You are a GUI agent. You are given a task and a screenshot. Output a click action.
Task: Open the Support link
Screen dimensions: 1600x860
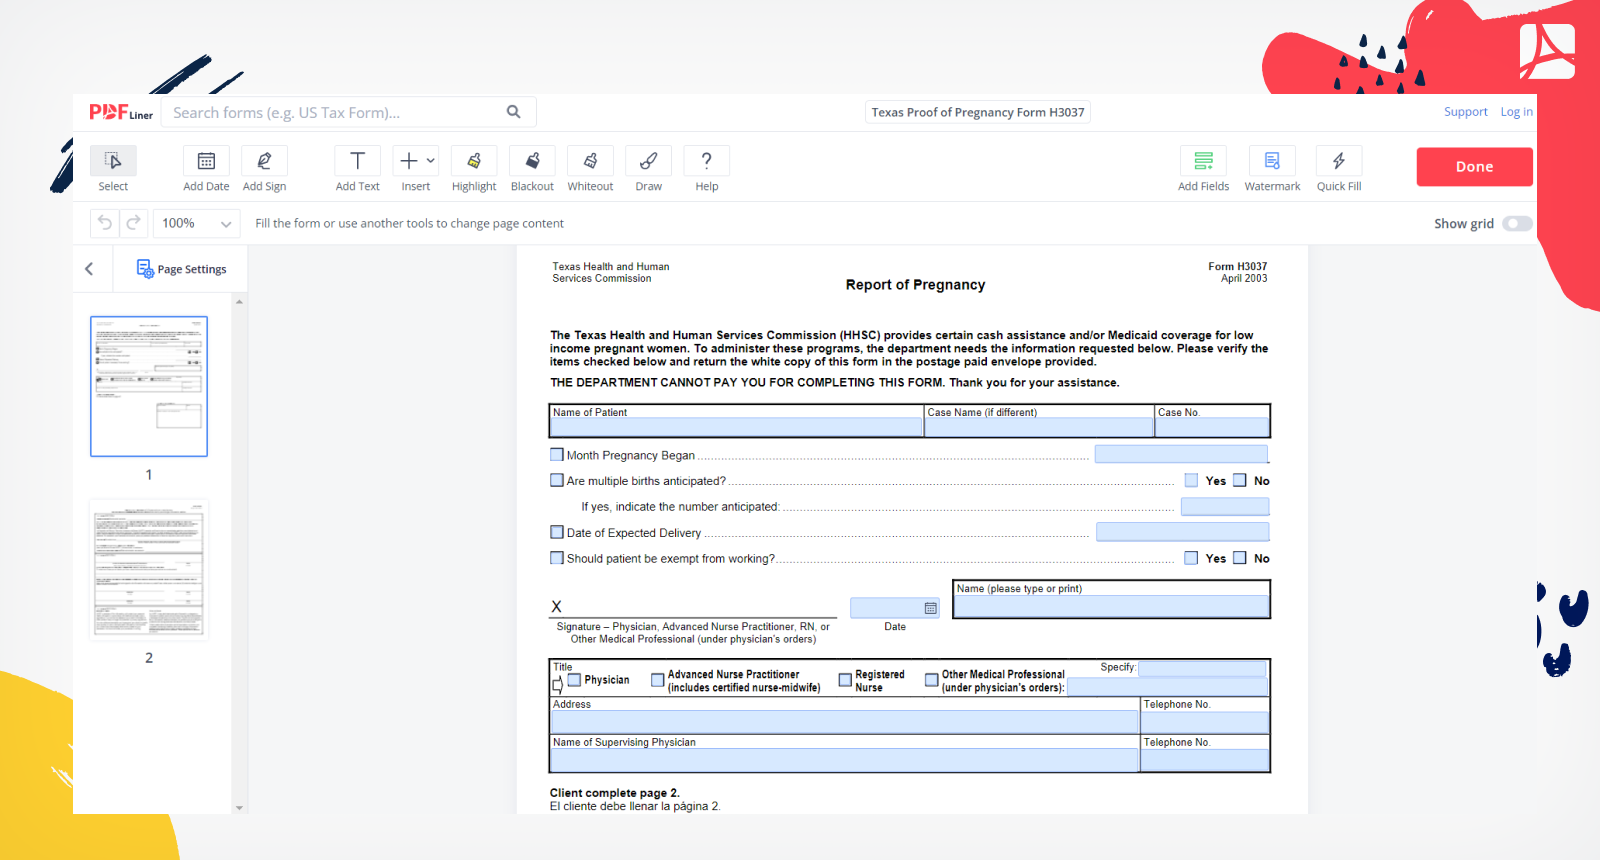pos(1465,112)
